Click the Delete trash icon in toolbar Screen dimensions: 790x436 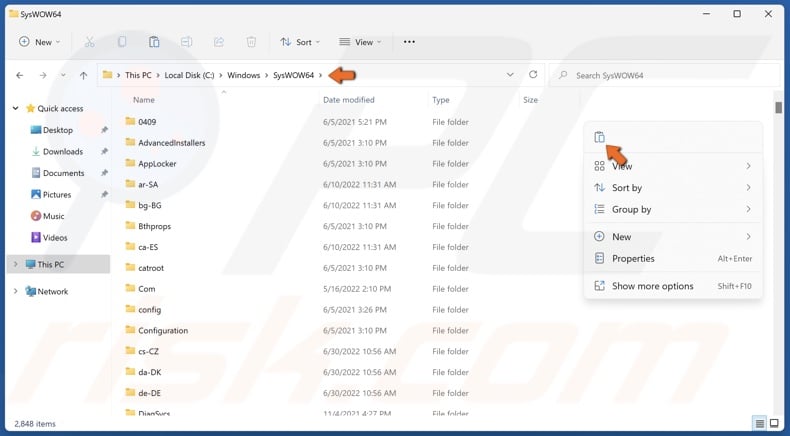251,42
